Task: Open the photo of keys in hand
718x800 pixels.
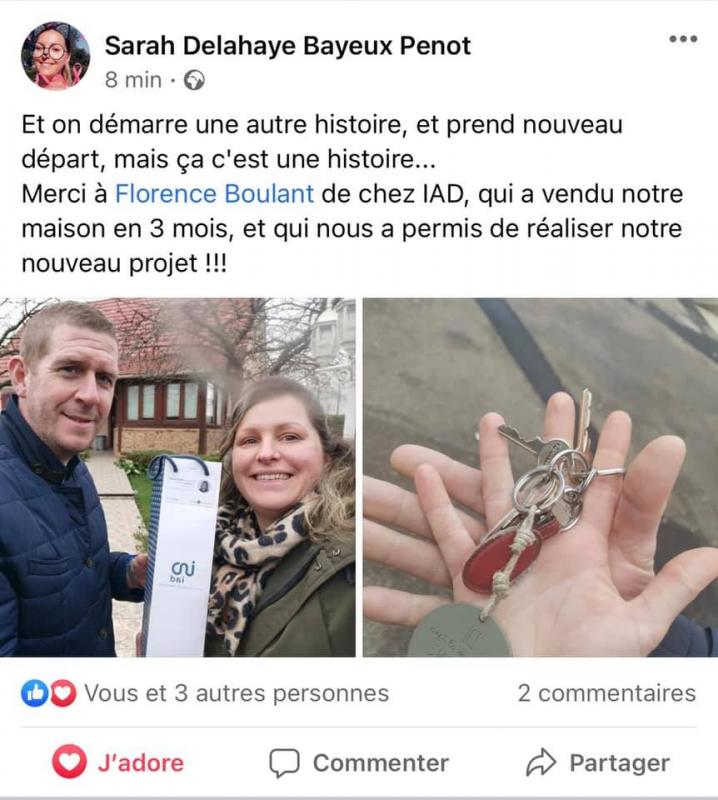Action: pos(540,477)
